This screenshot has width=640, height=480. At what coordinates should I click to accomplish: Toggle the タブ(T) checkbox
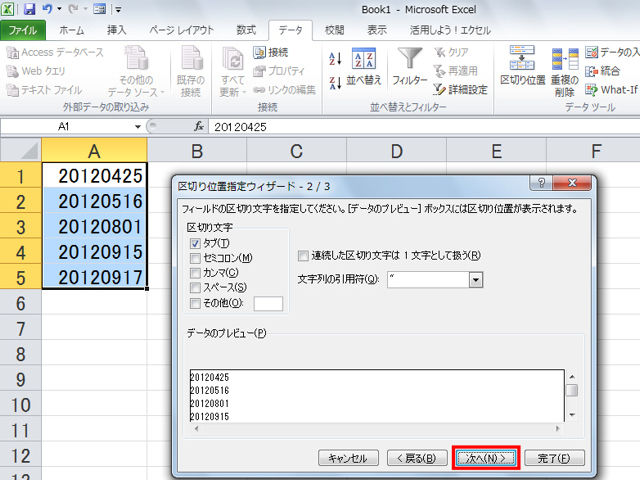[x=195, y=244]
